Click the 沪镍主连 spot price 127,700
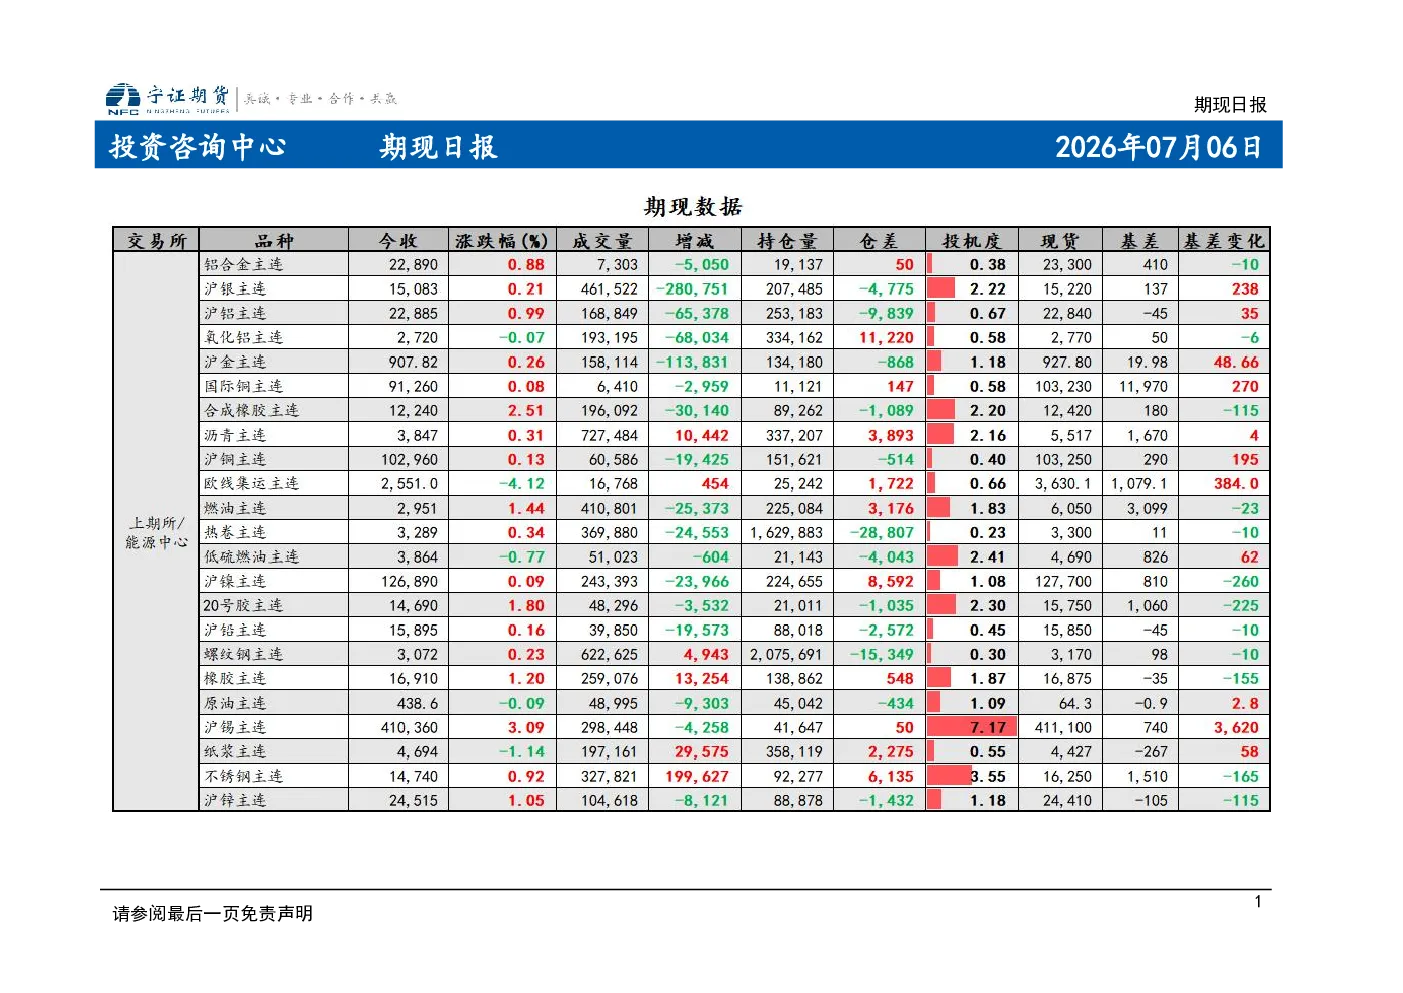This screenshot has width=1403, height=993. point(1063,581)
